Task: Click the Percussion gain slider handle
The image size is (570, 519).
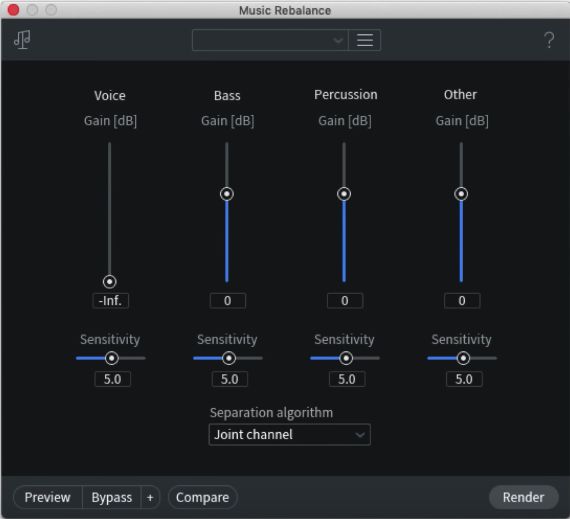Action: click(344, 194)
